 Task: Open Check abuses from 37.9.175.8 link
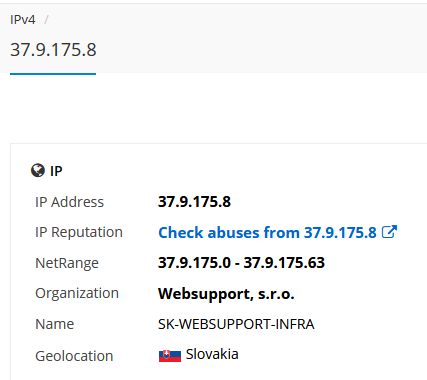[267, 232]
